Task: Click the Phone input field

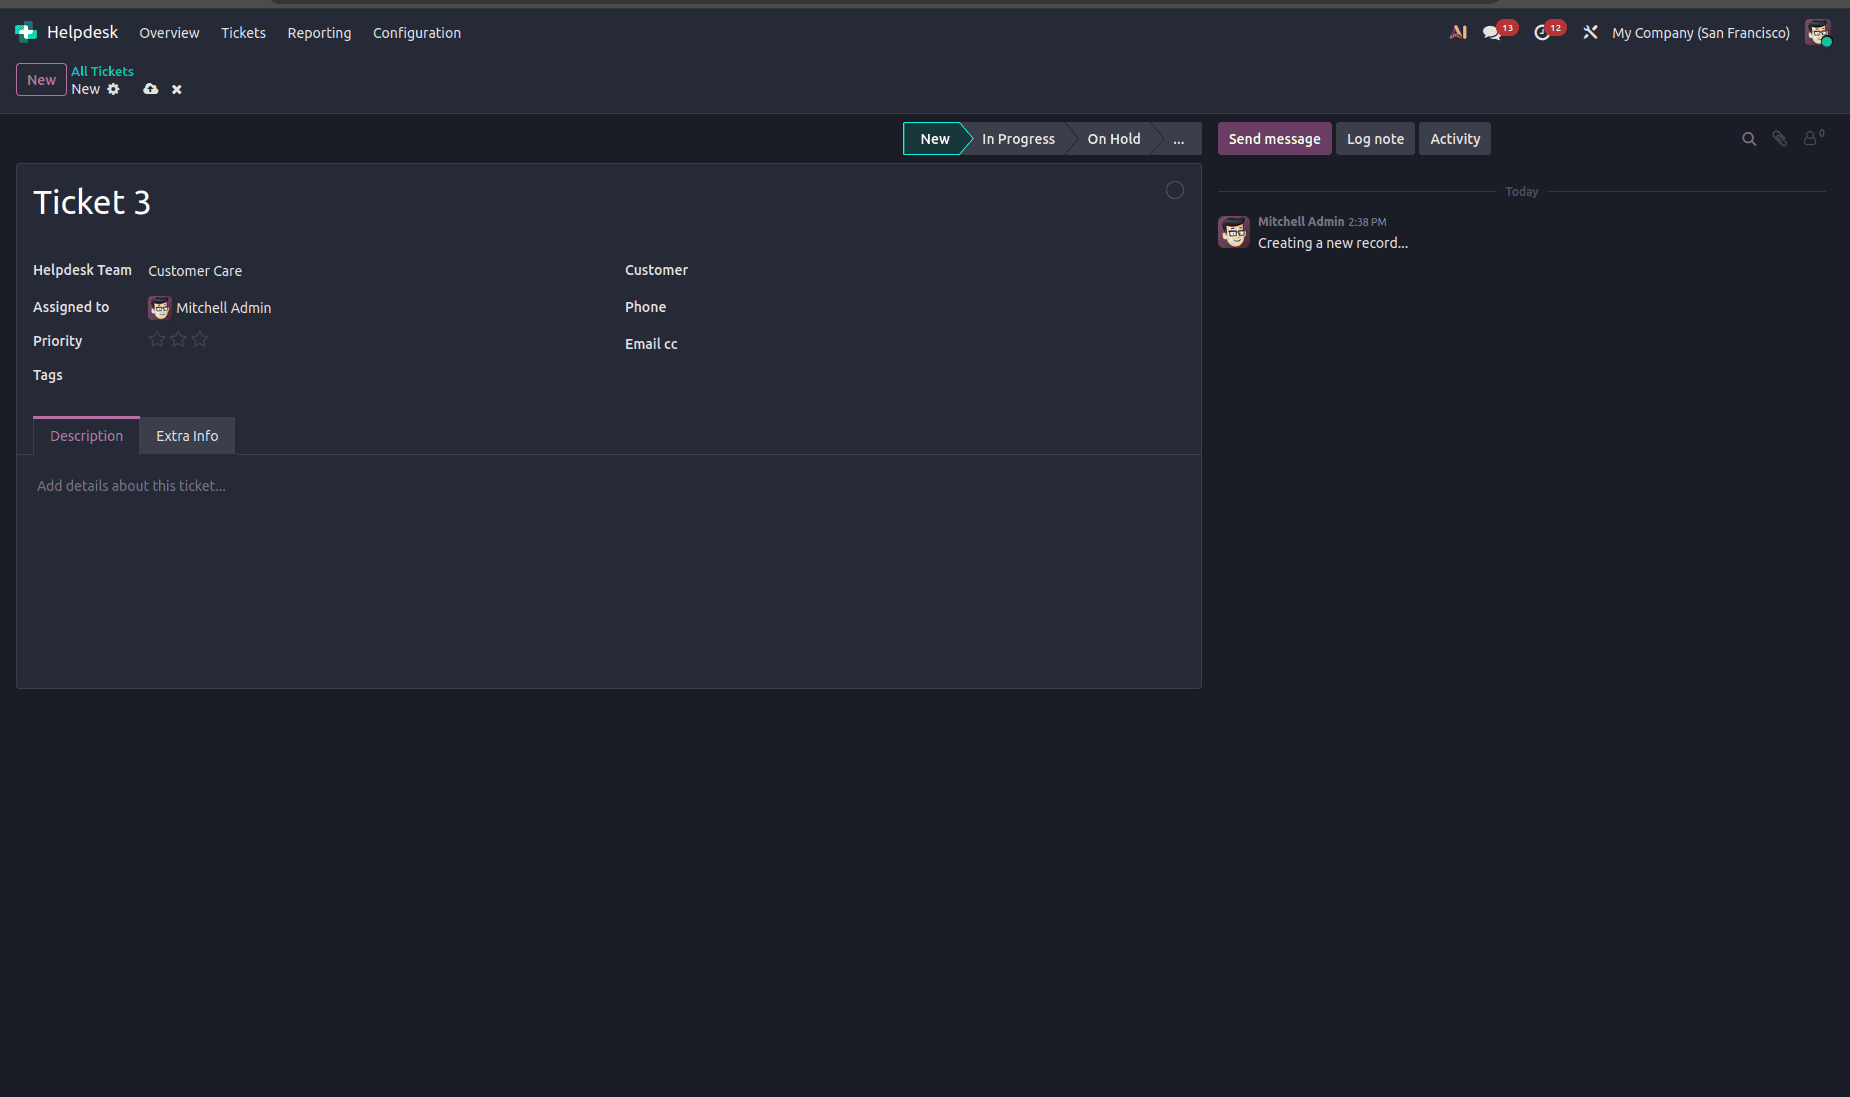Action: (x=962, y=307)
